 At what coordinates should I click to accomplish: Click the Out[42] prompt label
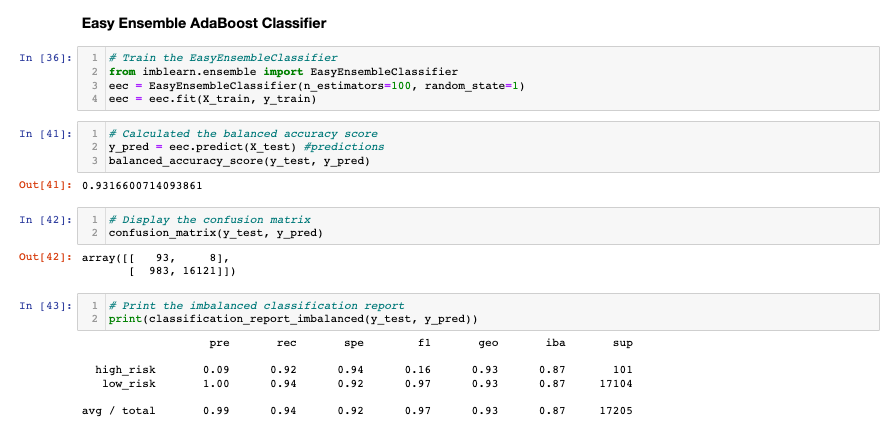(x=45, y=257)
